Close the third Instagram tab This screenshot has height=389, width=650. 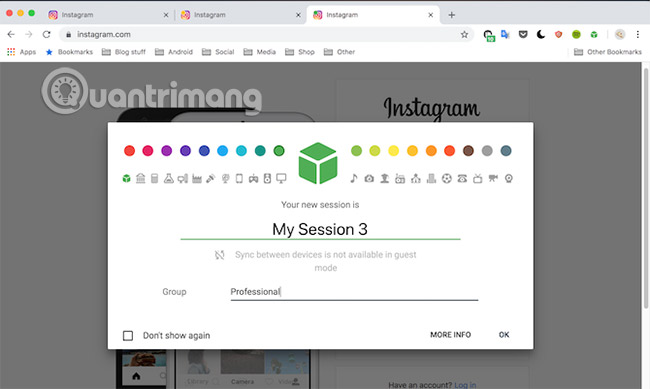(431, 15)
